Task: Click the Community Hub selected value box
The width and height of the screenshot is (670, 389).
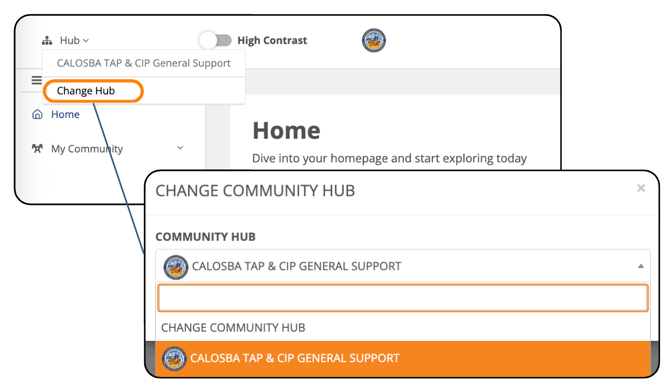Action: pos(403,266)
